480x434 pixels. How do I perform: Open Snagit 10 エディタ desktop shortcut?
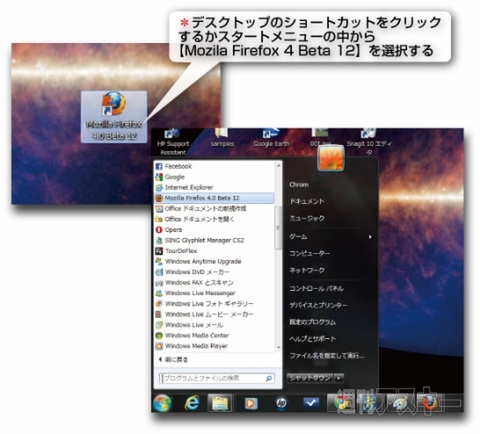(x=369, y=142)
